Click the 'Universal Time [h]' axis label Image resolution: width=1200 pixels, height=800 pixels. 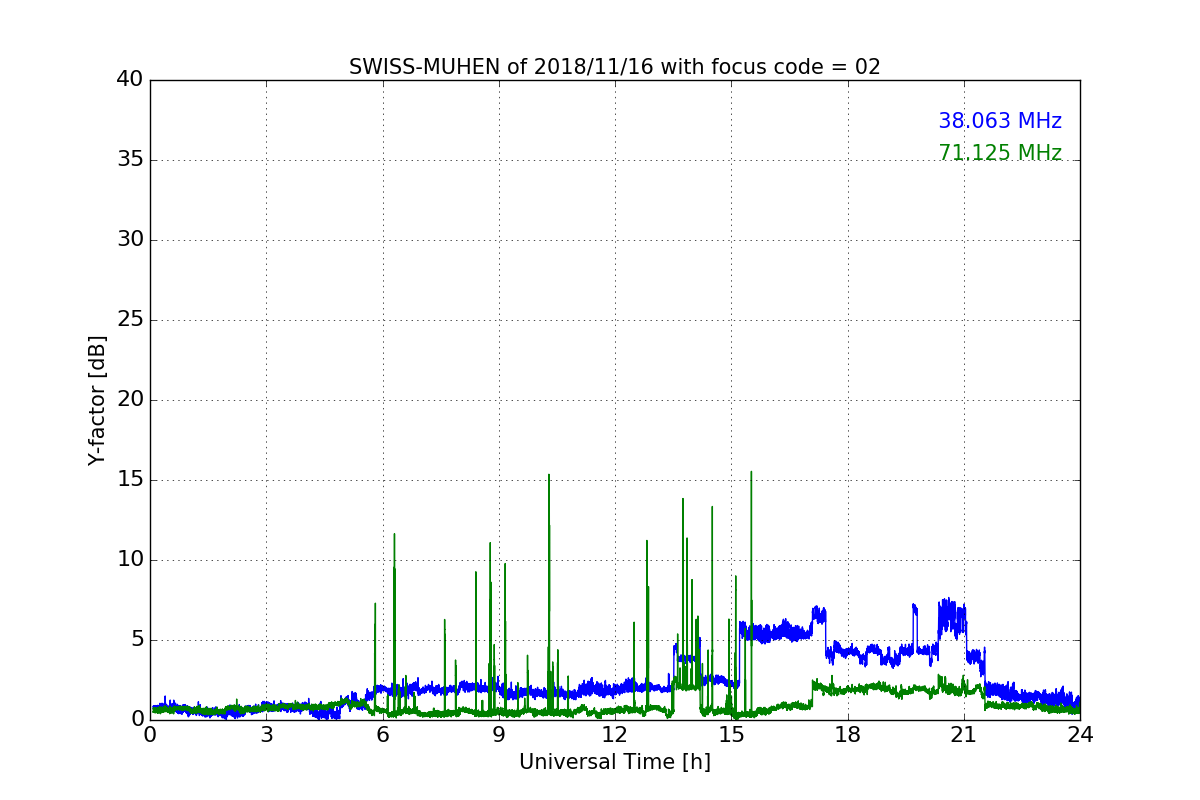[615, 762]
